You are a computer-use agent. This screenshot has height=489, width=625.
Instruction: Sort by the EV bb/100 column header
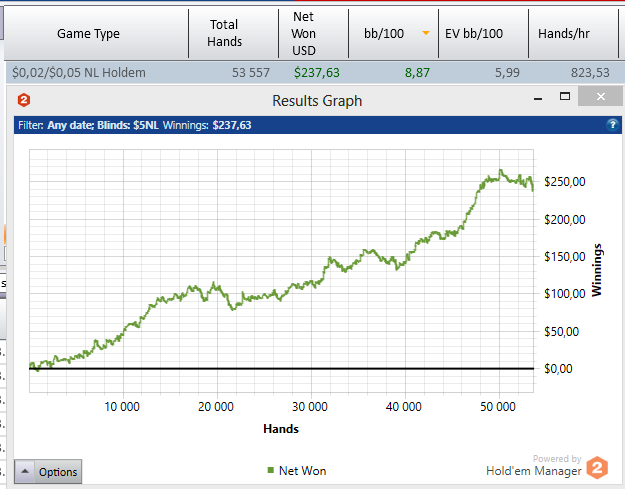[483, 33]
